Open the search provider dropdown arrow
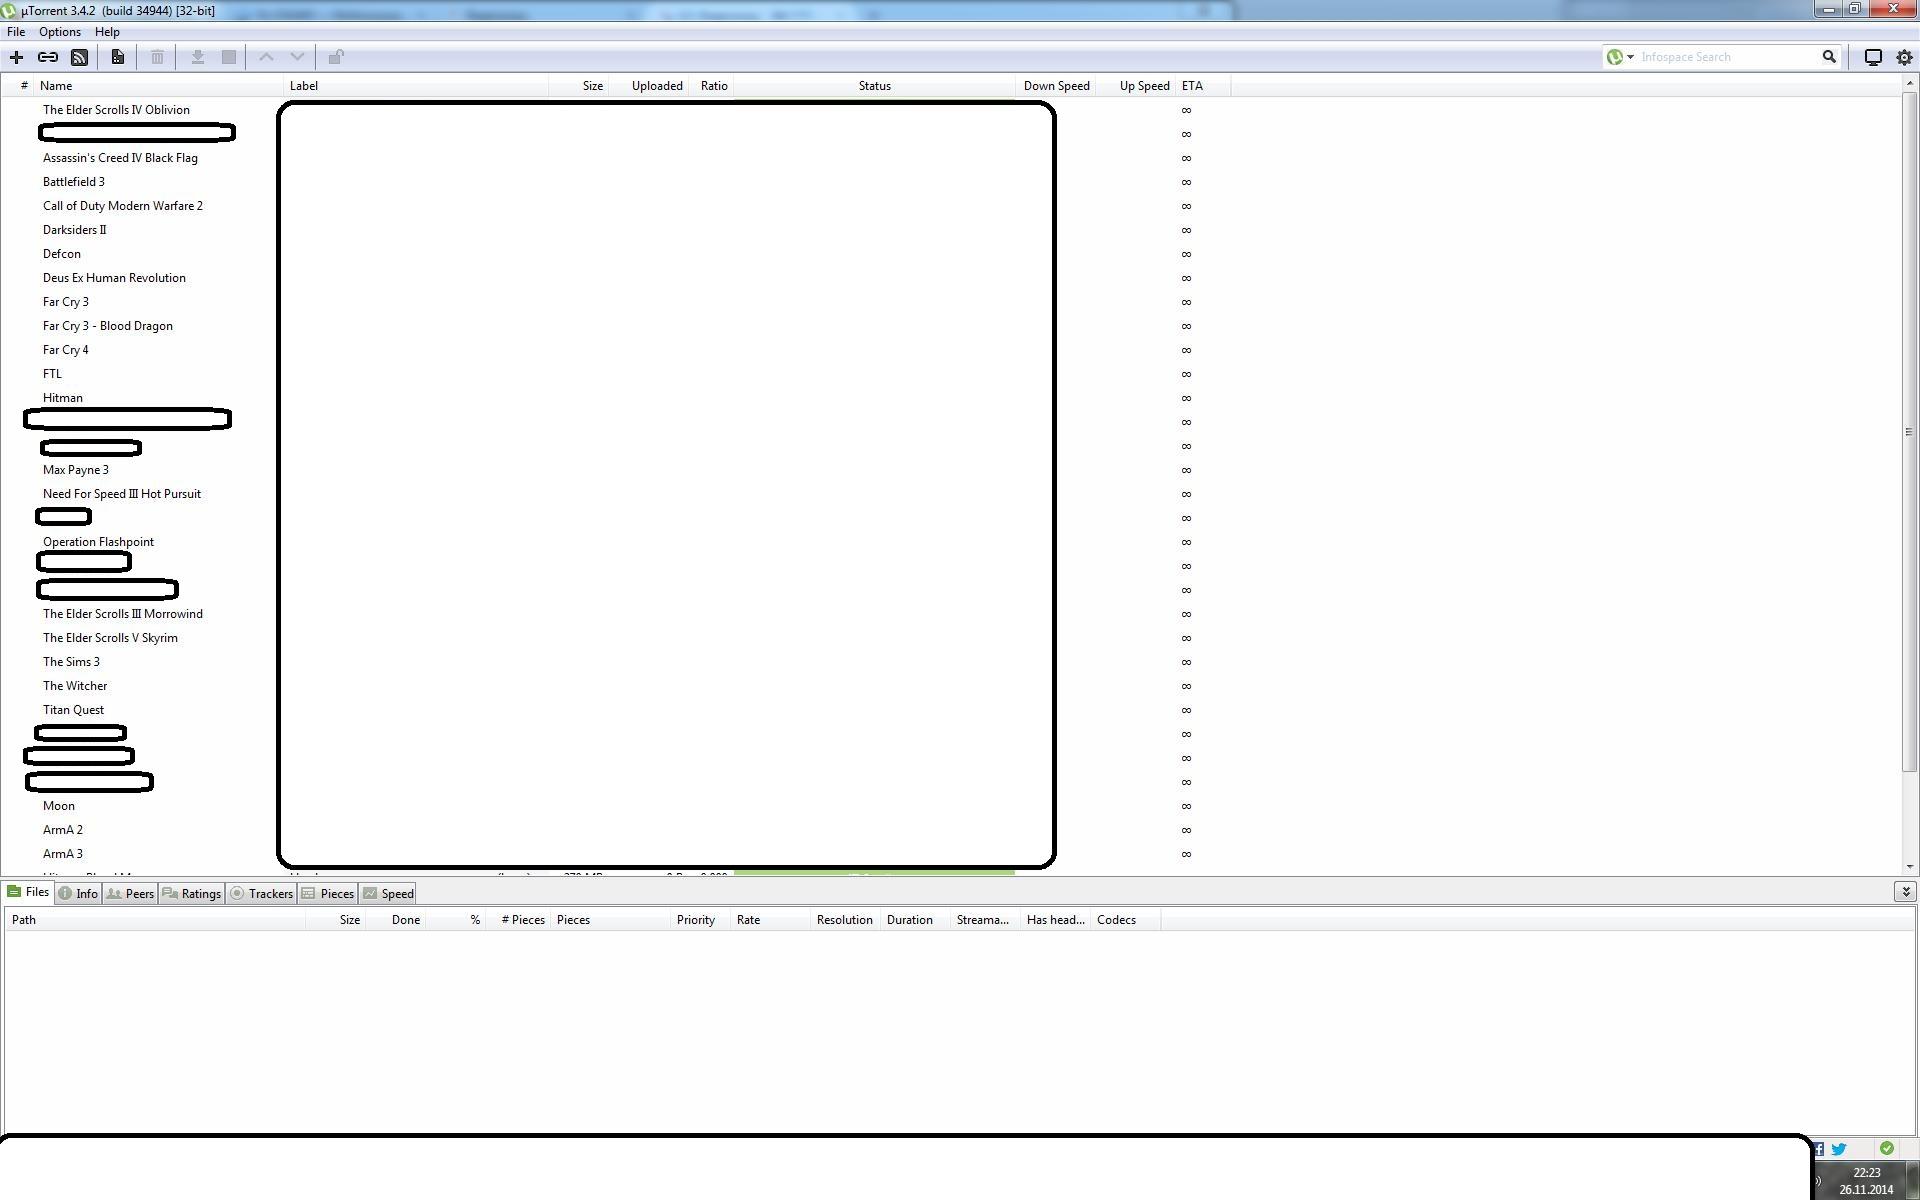This screenshot has height=1200, width=1920. pos(1630,57)
